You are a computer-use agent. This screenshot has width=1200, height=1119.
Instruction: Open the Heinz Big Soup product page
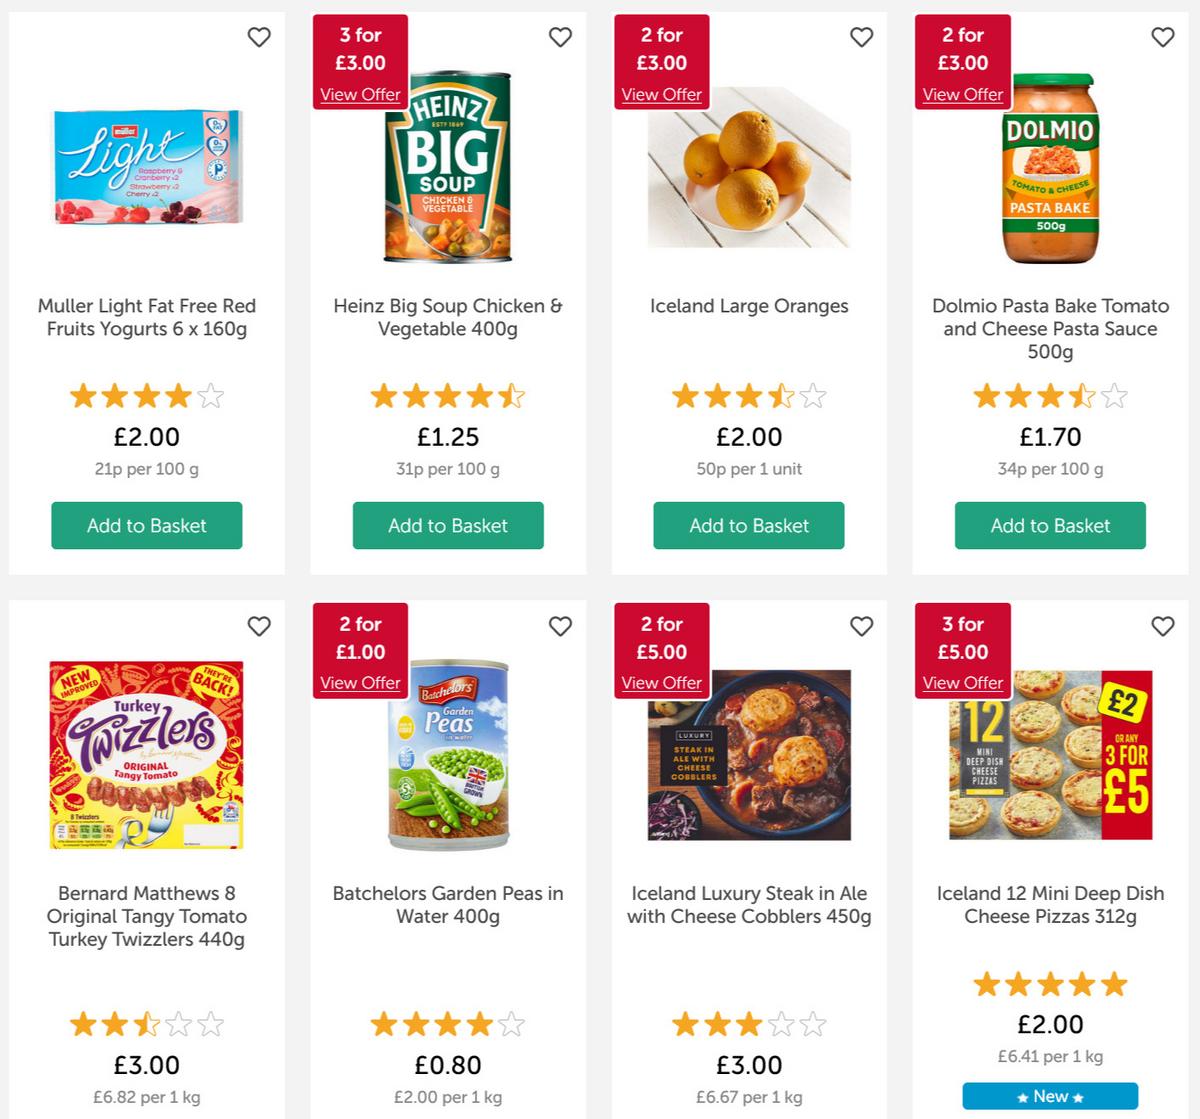coord(447,317)
